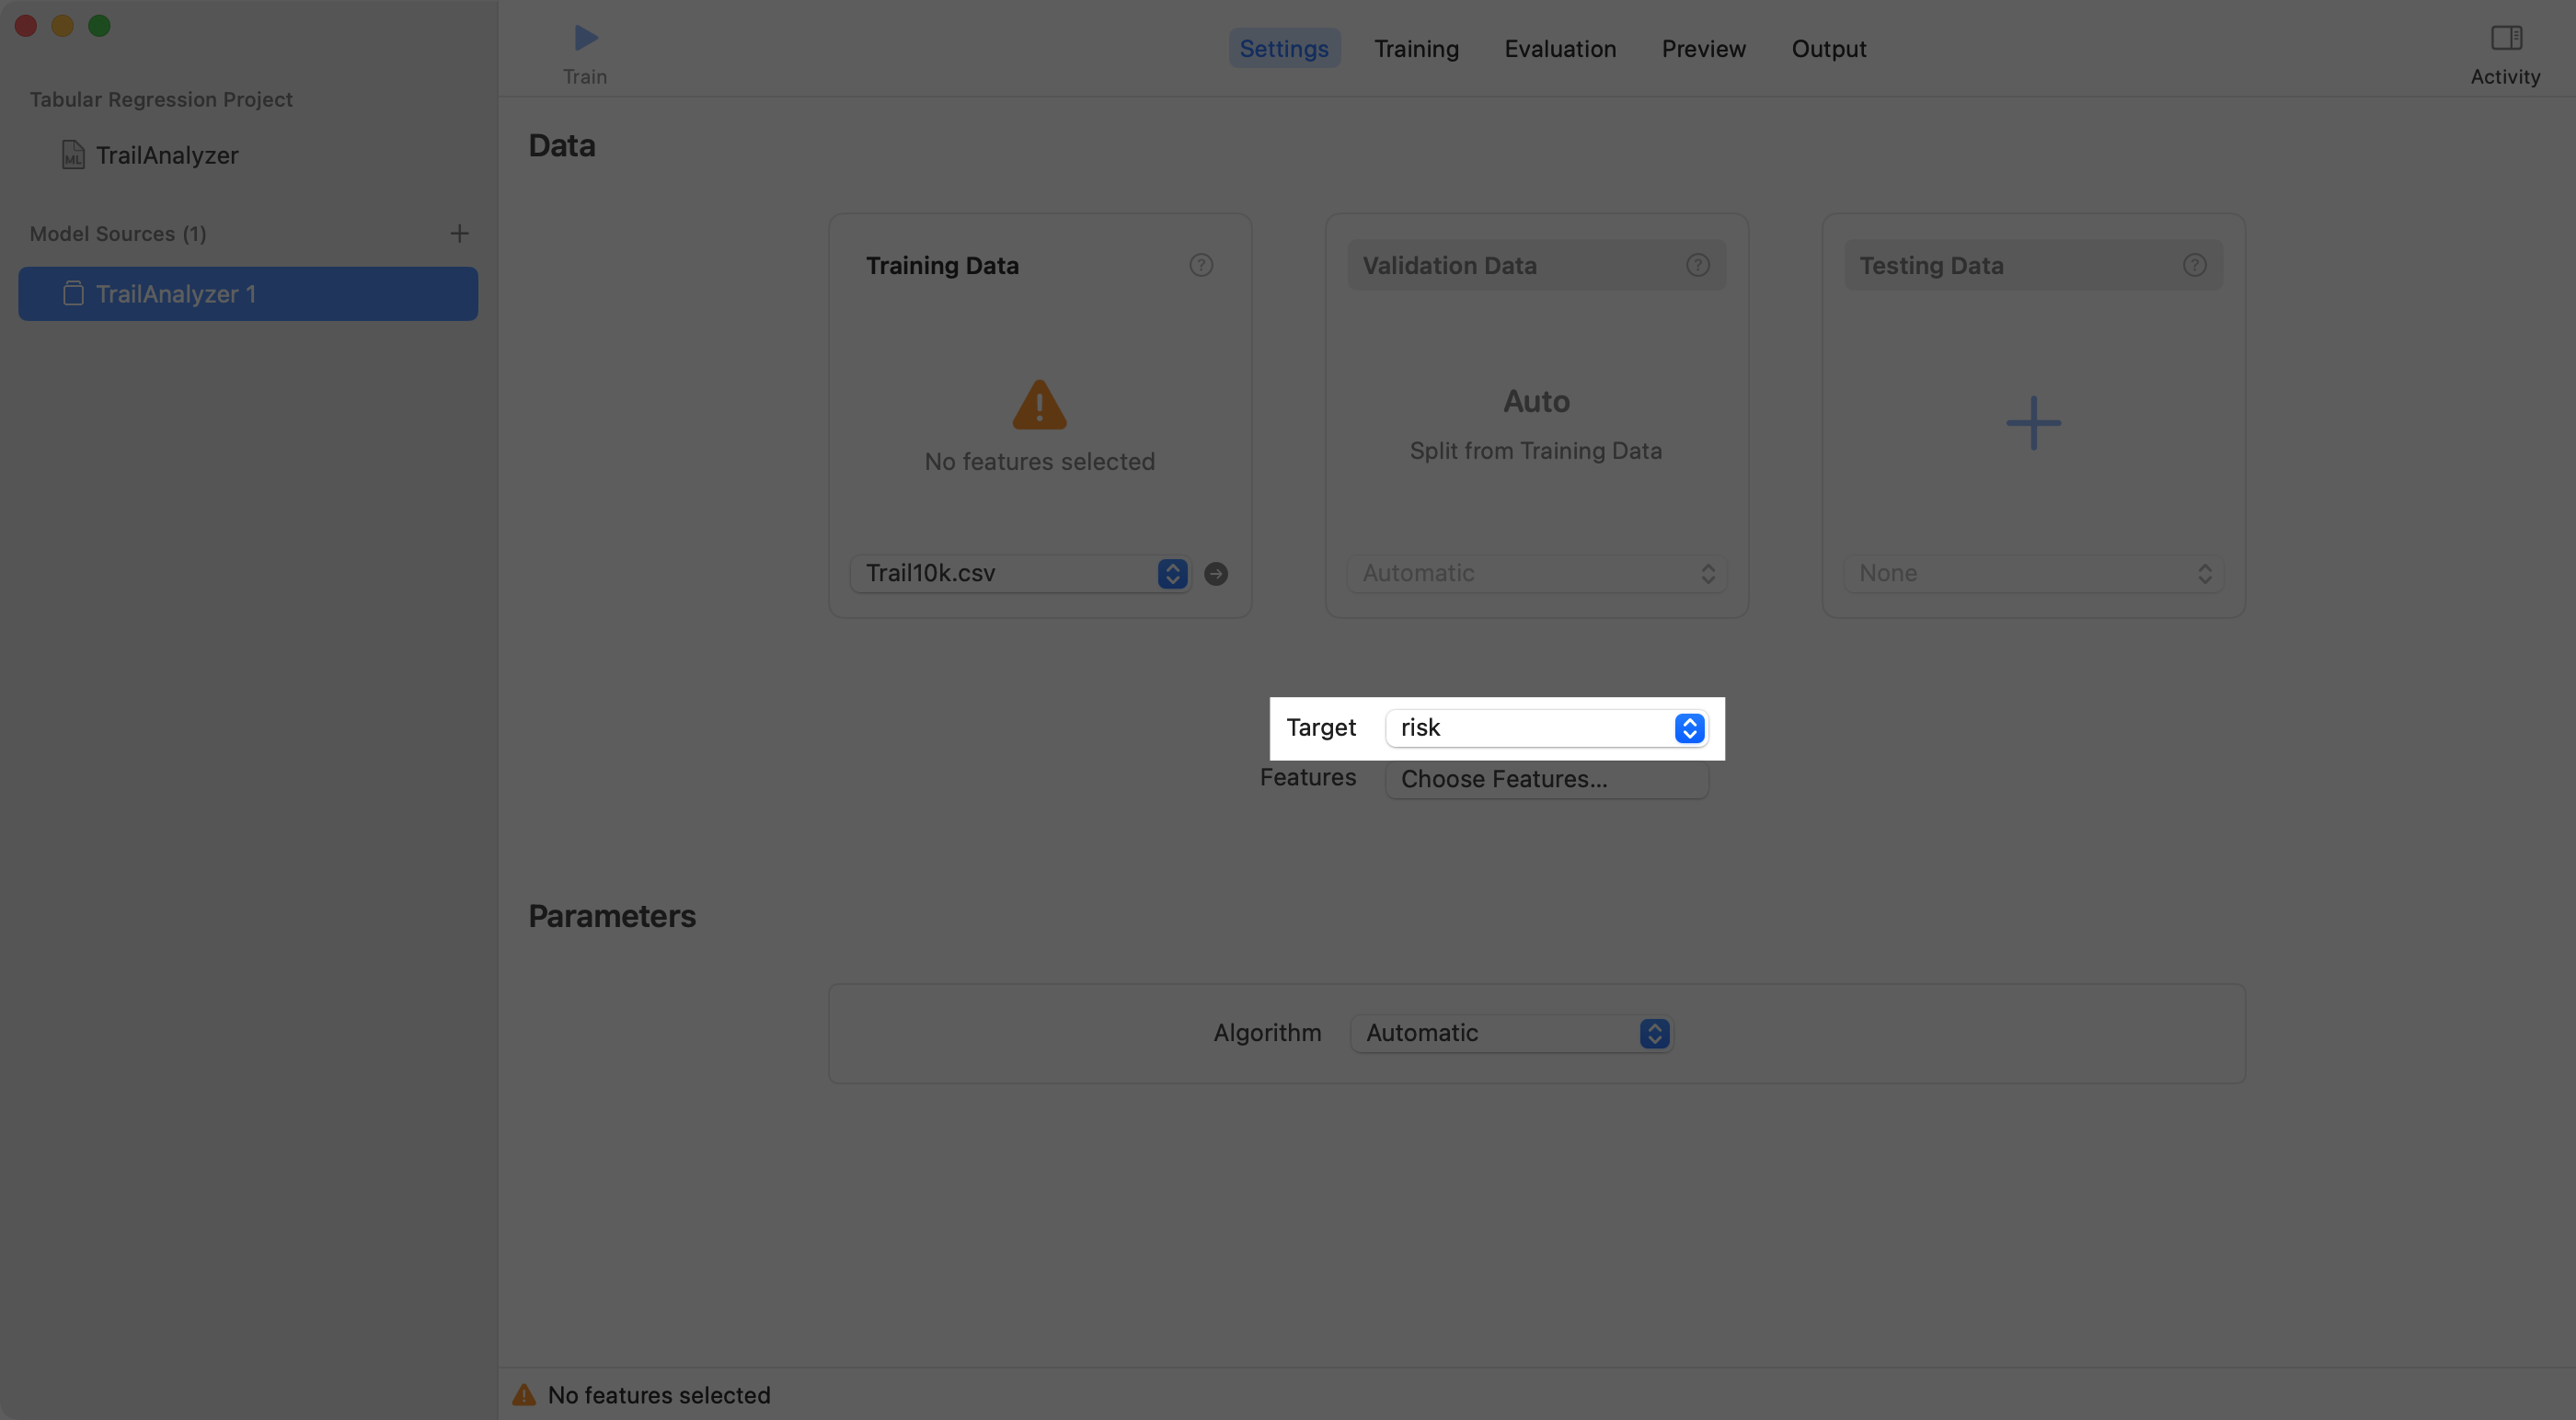Viewport: 2576px width, 1420px height.
Task: Click the 'Split from Training Data' text
Action: [1536, 451]
